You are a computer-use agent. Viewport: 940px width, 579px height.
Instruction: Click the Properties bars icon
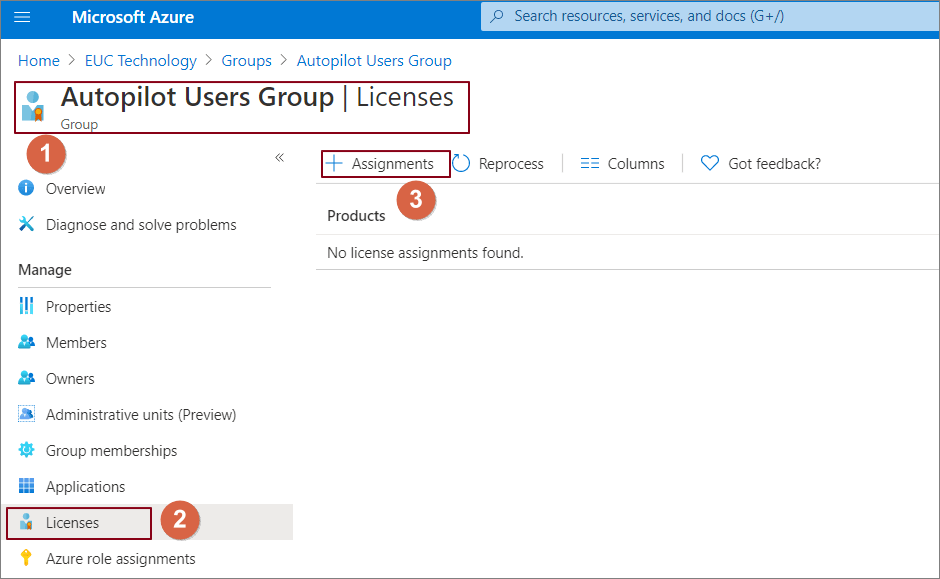coord(26,306)
